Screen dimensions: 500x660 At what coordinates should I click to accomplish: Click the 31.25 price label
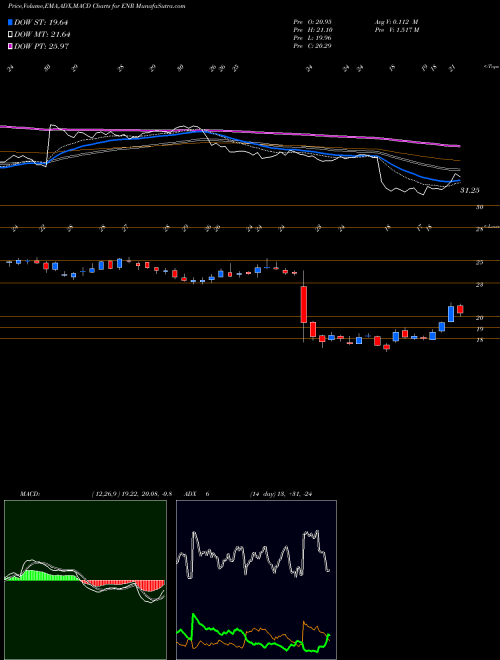[x=469, y=191]
